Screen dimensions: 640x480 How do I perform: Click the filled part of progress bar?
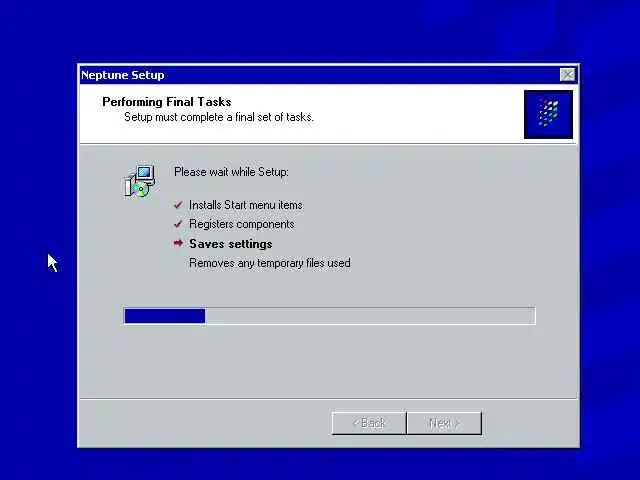(165, 316)
